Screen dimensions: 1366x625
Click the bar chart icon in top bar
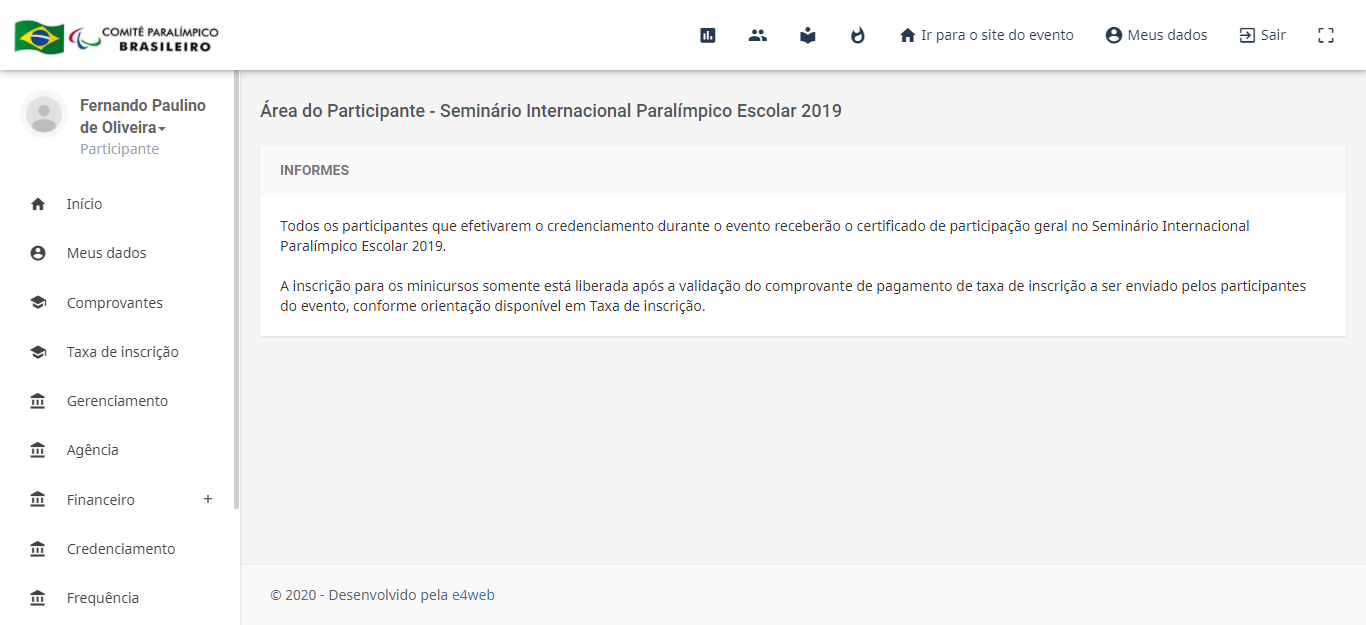(x=708, y=35)
